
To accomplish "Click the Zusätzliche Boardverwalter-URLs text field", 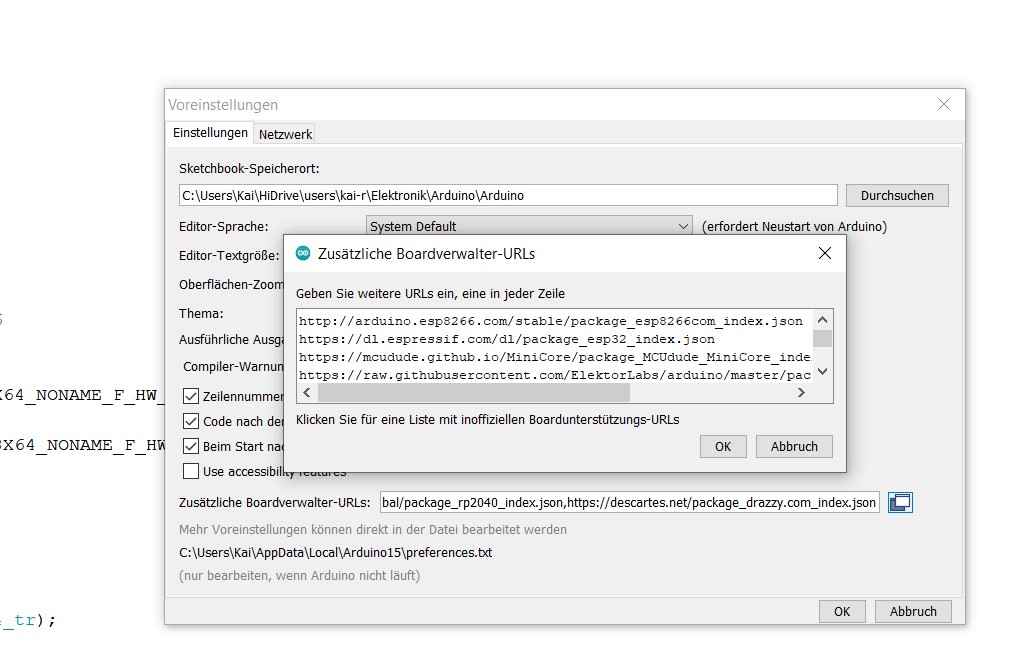I will [630, 503].
